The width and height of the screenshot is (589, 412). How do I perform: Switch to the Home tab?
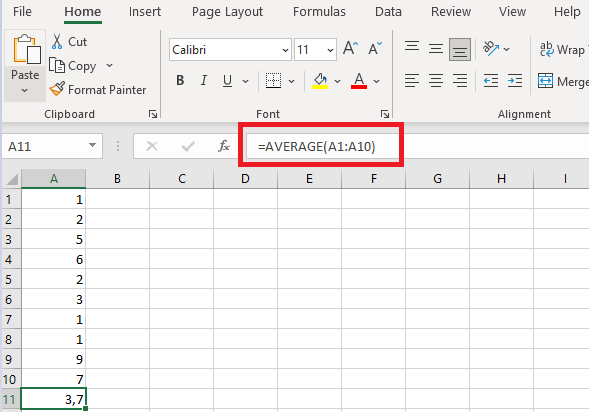coord(83,12)
